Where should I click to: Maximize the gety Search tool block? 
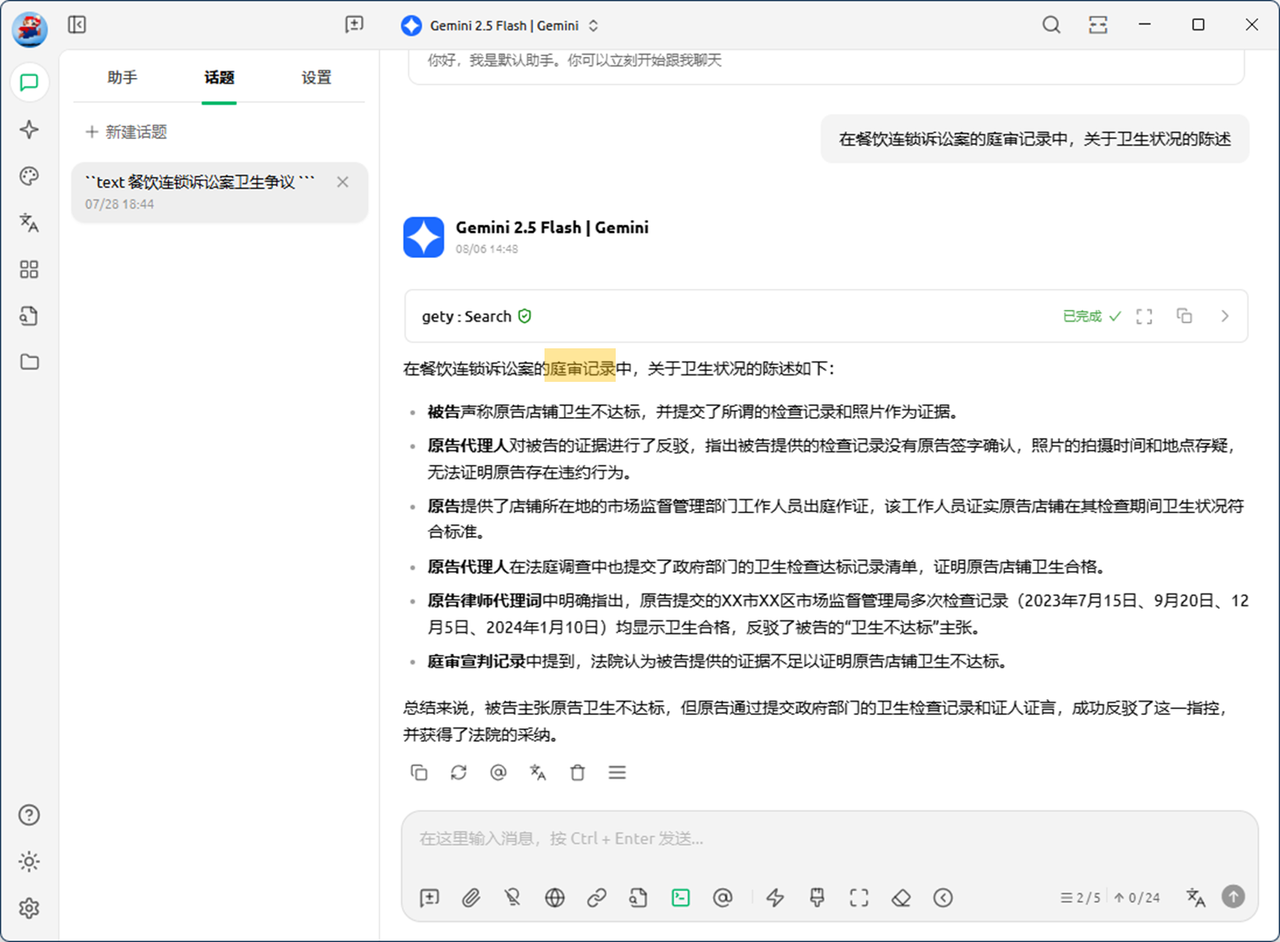[x=1145, y=316]
